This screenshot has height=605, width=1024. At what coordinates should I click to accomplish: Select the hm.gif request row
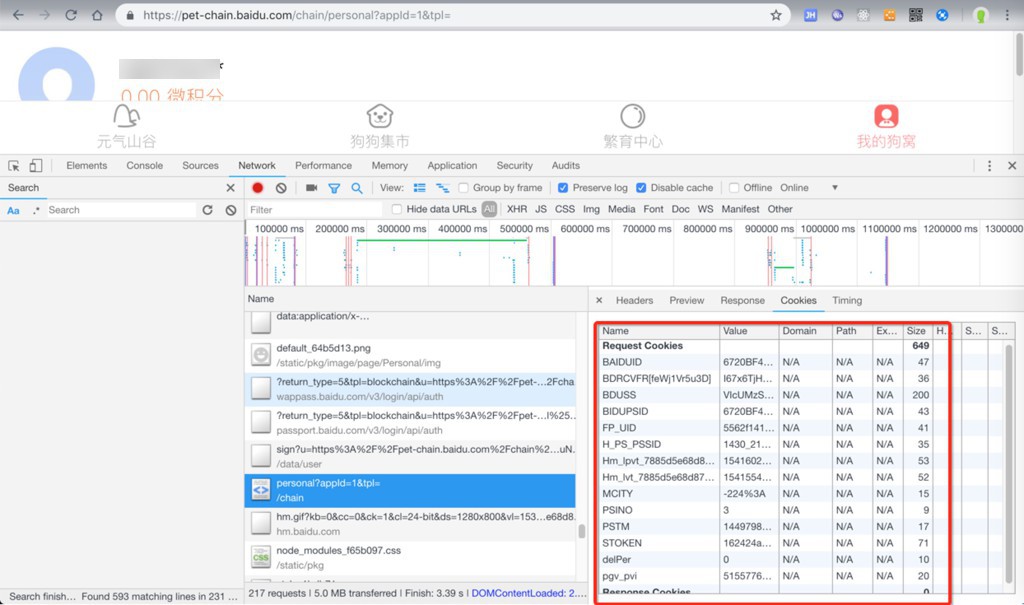(x=410, y=524)
